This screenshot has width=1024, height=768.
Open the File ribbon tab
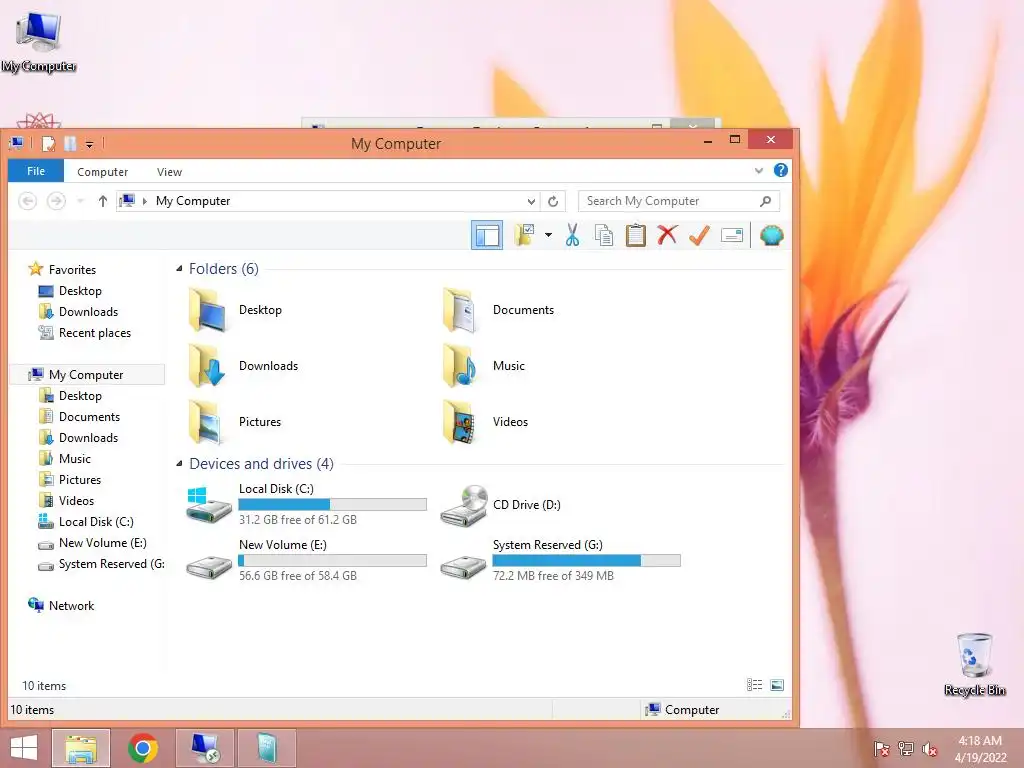pyautogui.click(x=36, y=171)
